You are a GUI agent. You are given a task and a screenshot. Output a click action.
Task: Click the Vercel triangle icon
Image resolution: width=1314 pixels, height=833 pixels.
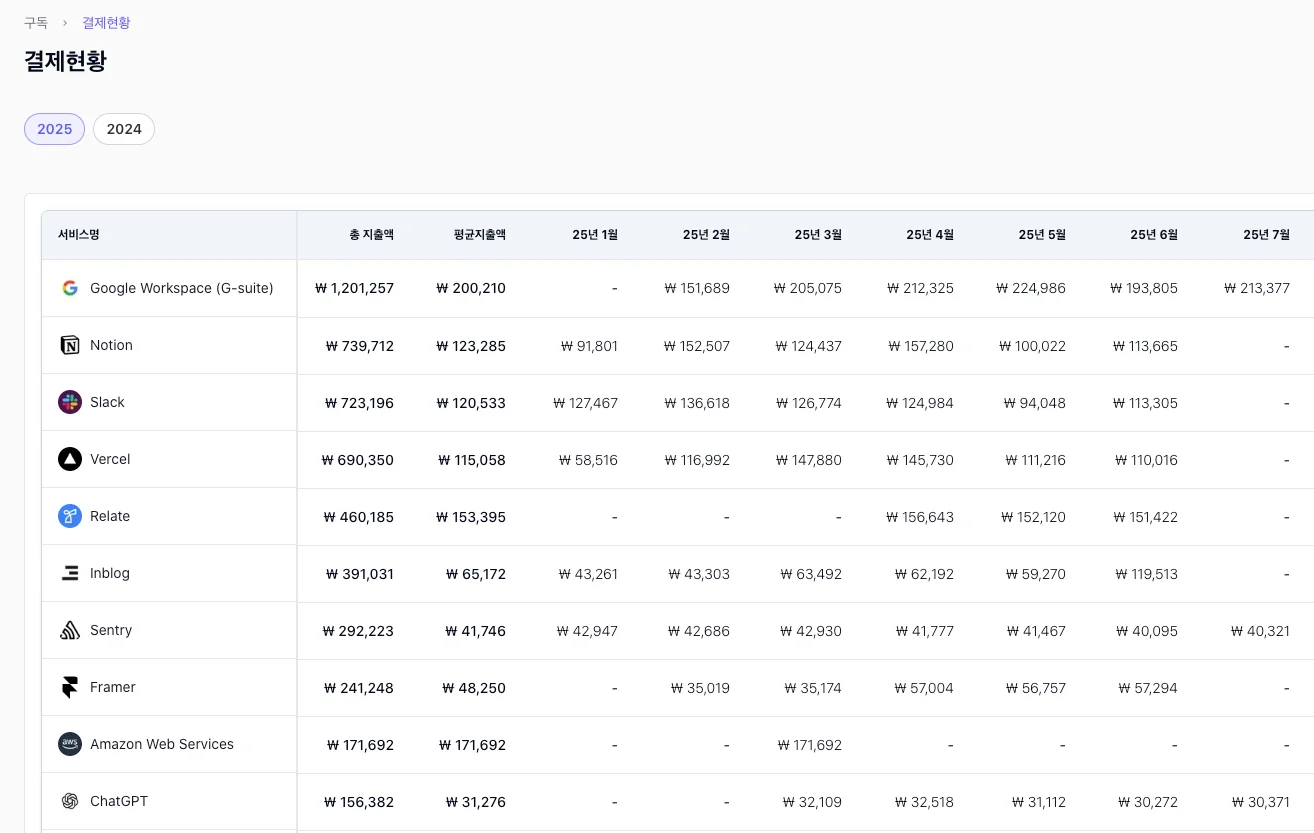click(x=69, y=459)
